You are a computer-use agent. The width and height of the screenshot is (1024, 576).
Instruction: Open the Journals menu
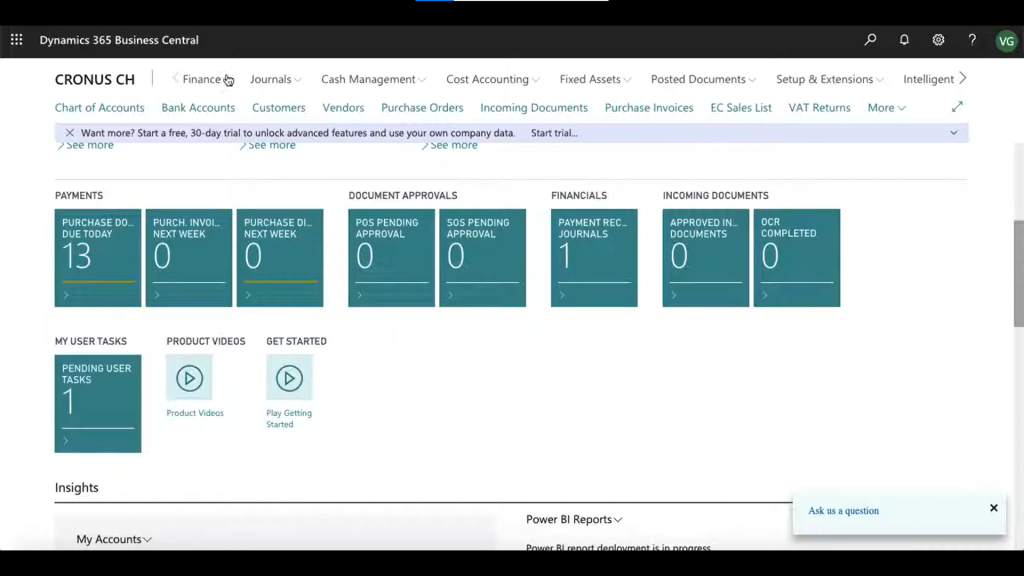(x=273, y=79)
